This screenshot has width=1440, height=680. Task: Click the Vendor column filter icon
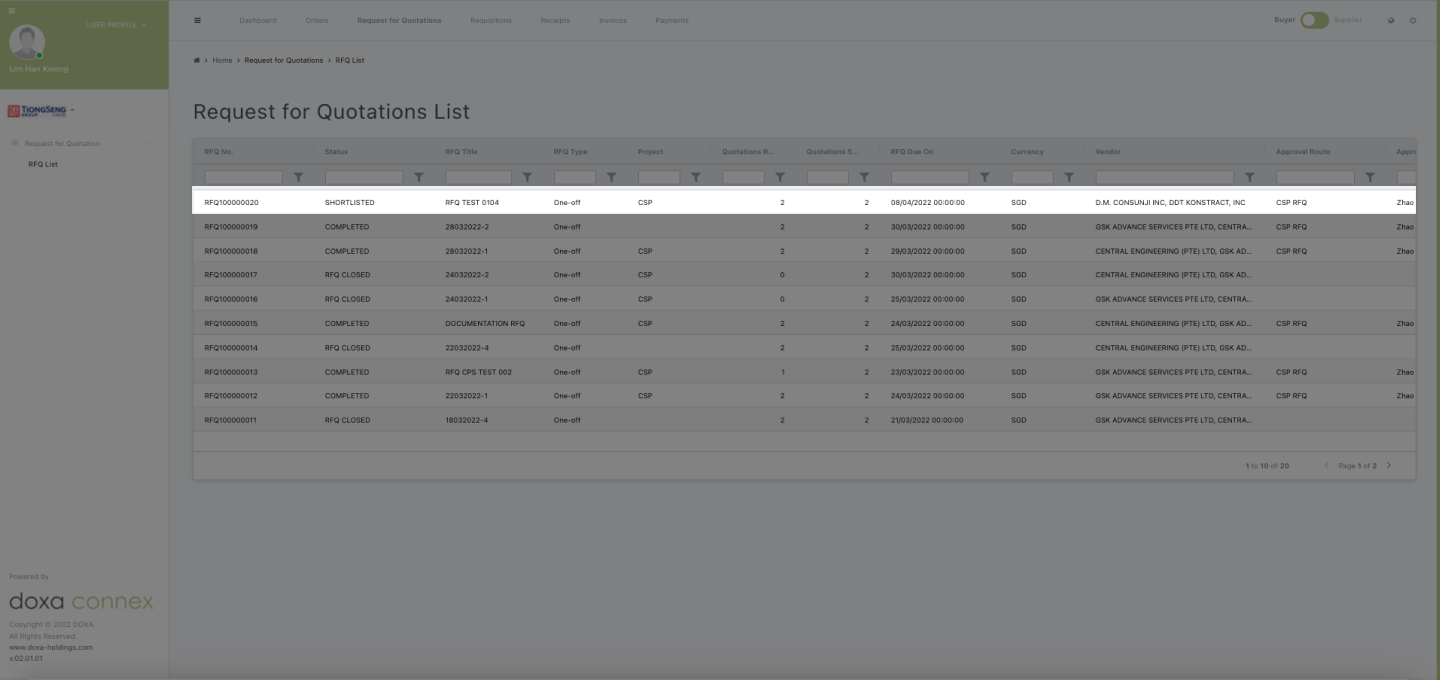click(1249, 177)
